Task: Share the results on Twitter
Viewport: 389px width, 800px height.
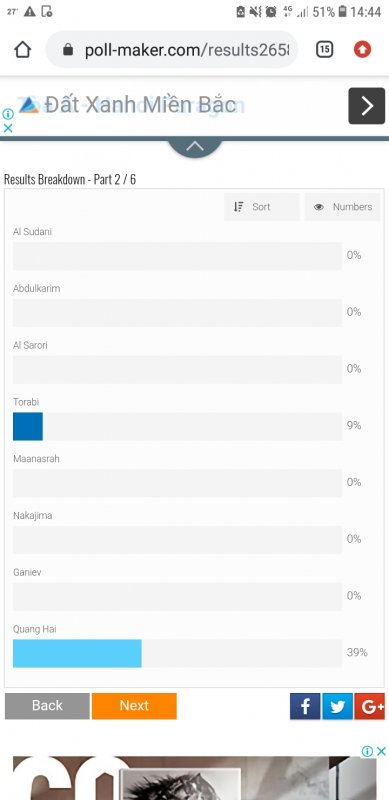Action: tap(337, 706)
